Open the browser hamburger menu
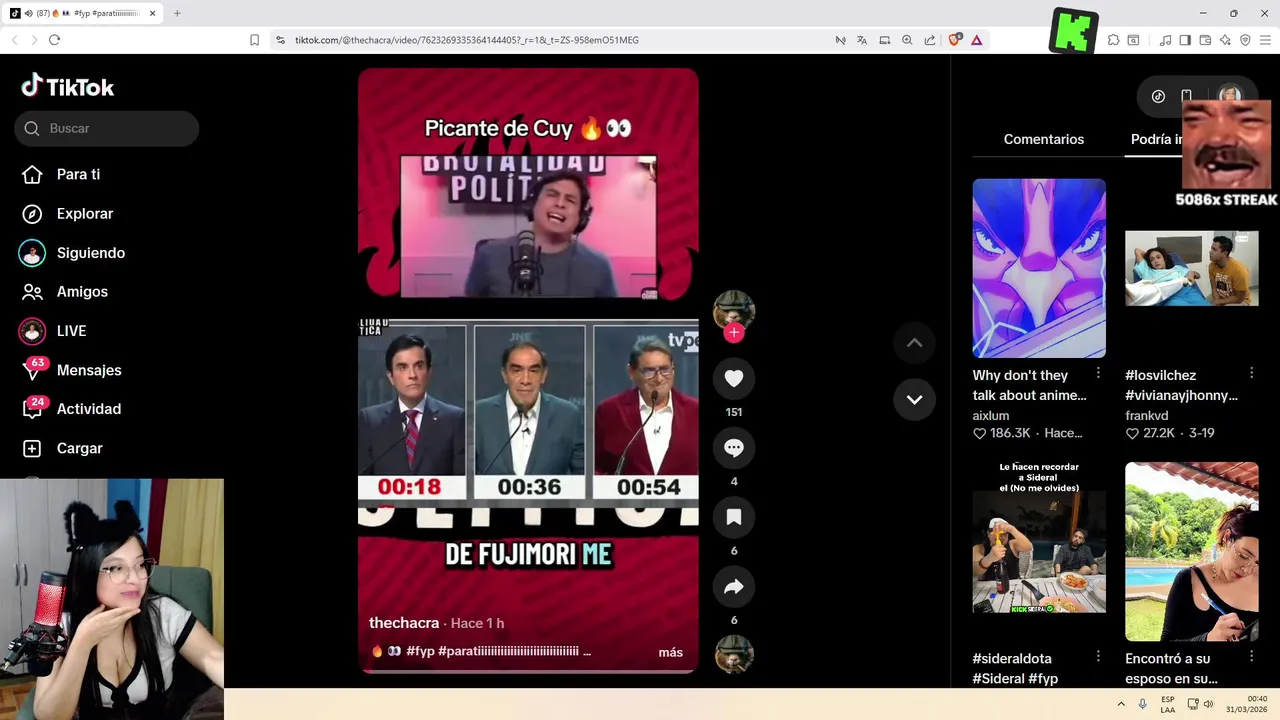 [1265, 40]
